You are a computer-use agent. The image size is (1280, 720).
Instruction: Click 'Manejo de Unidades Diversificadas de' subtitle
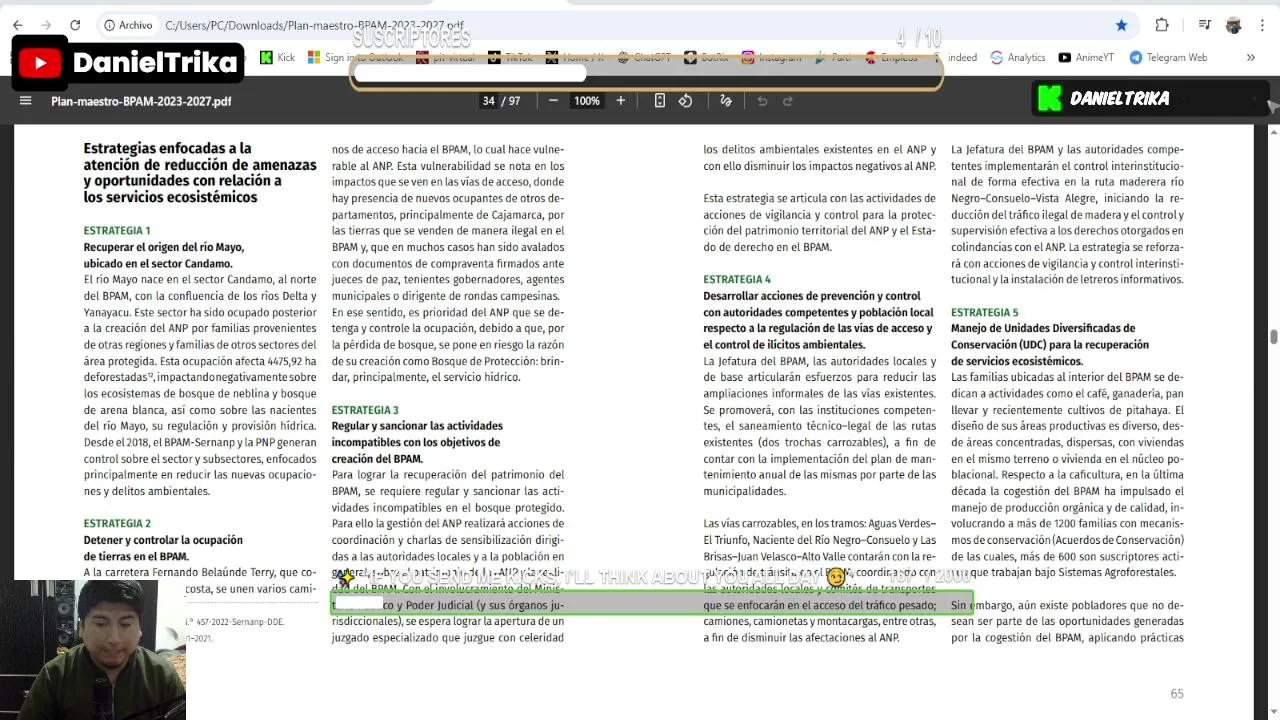[x=1043, y=328]
